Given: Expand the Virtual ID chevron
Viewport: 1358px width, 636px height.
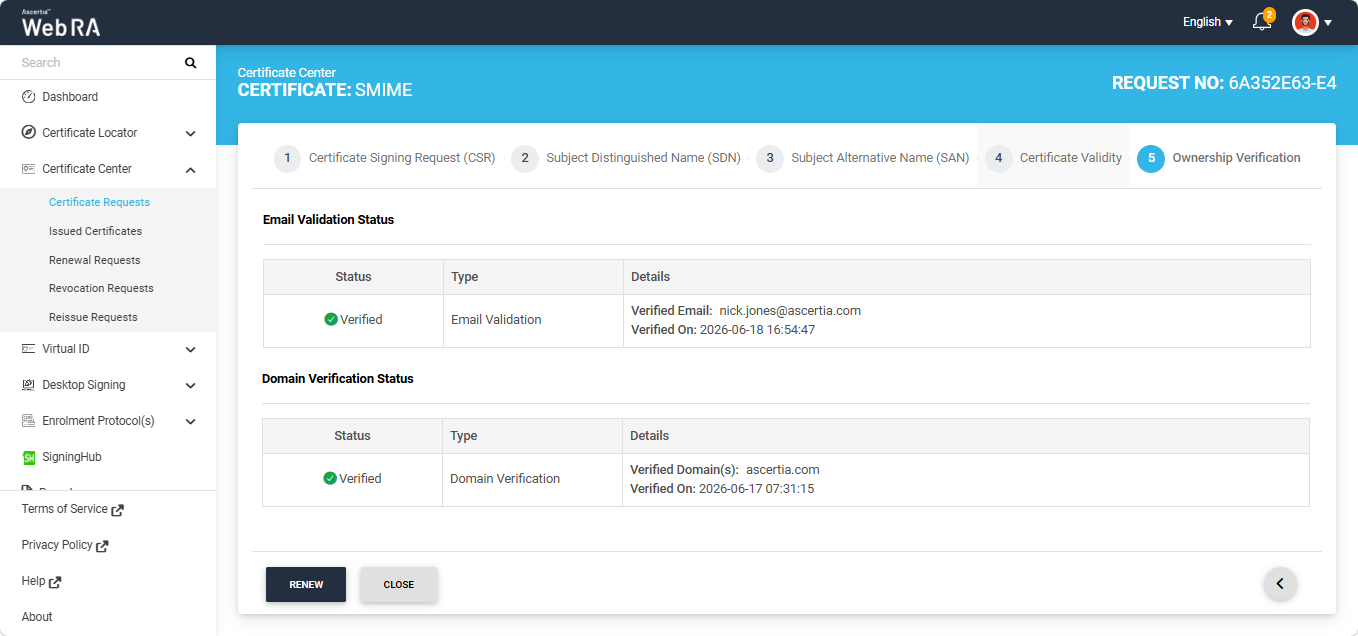Looking at the screenshot, I should point(190,349).
